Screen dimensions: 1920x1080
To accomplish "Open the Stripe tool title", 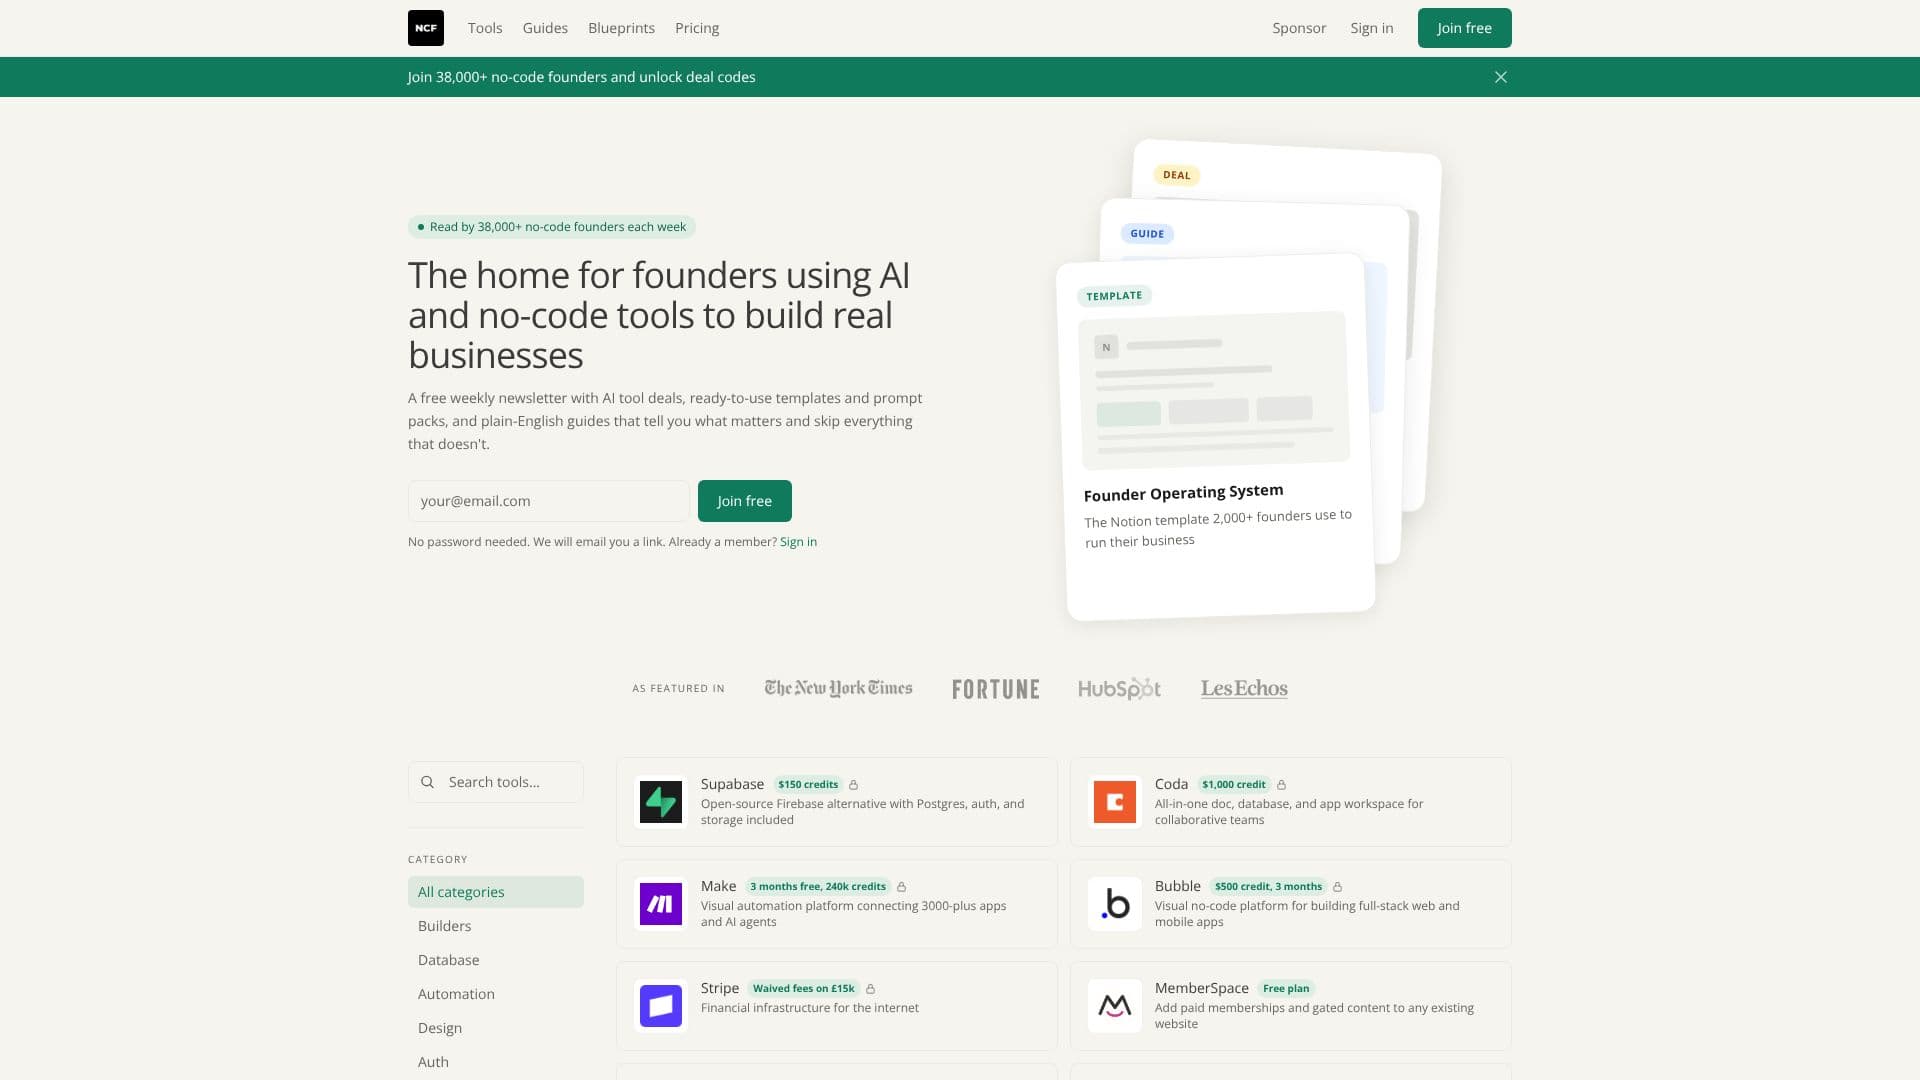I will (720, 988).
